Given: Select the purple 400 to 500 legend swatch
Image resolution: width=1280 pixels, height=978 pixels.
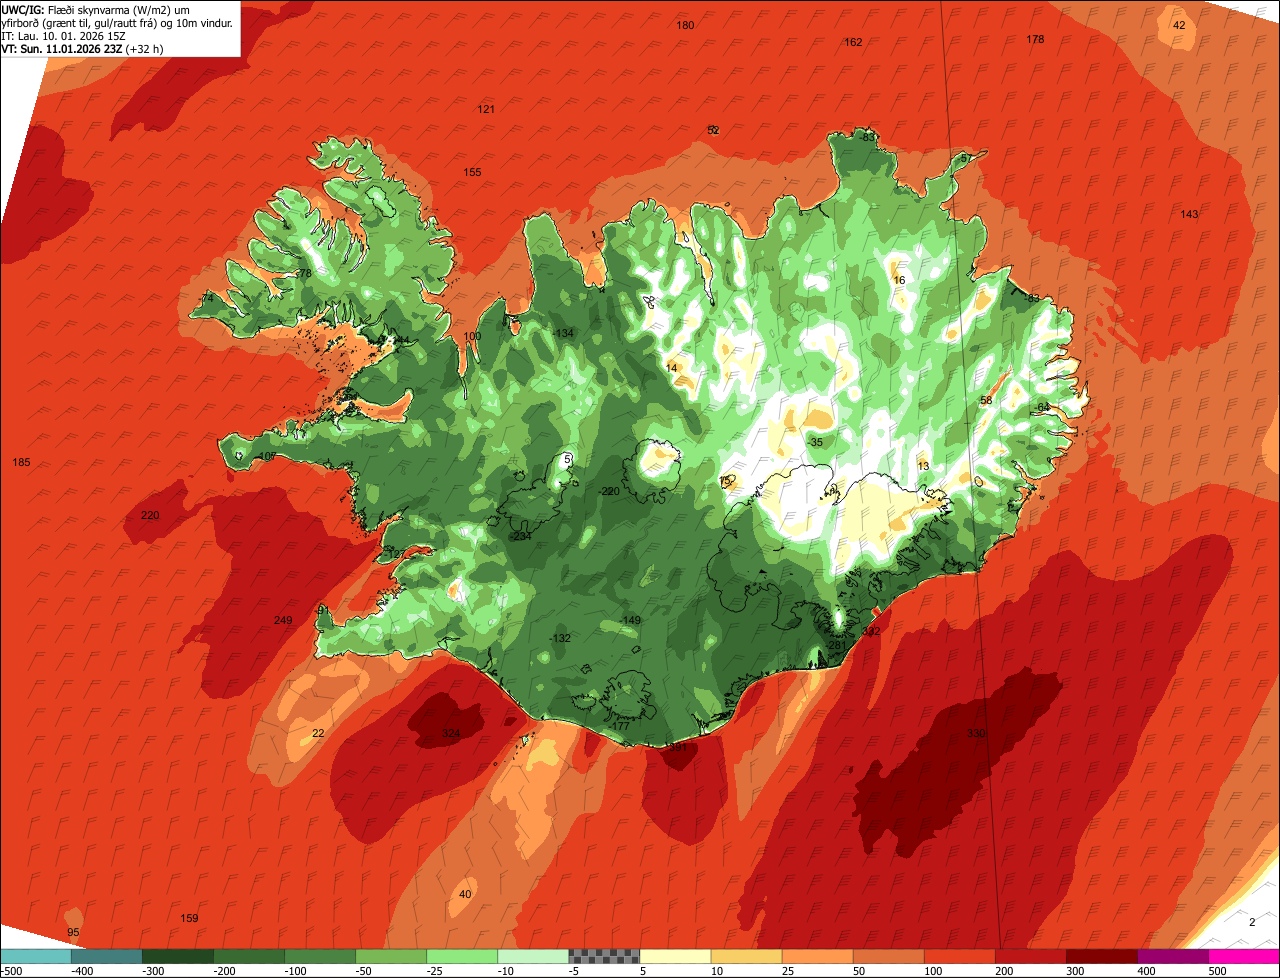Looking at the screenshot, I should point(1172,956).
